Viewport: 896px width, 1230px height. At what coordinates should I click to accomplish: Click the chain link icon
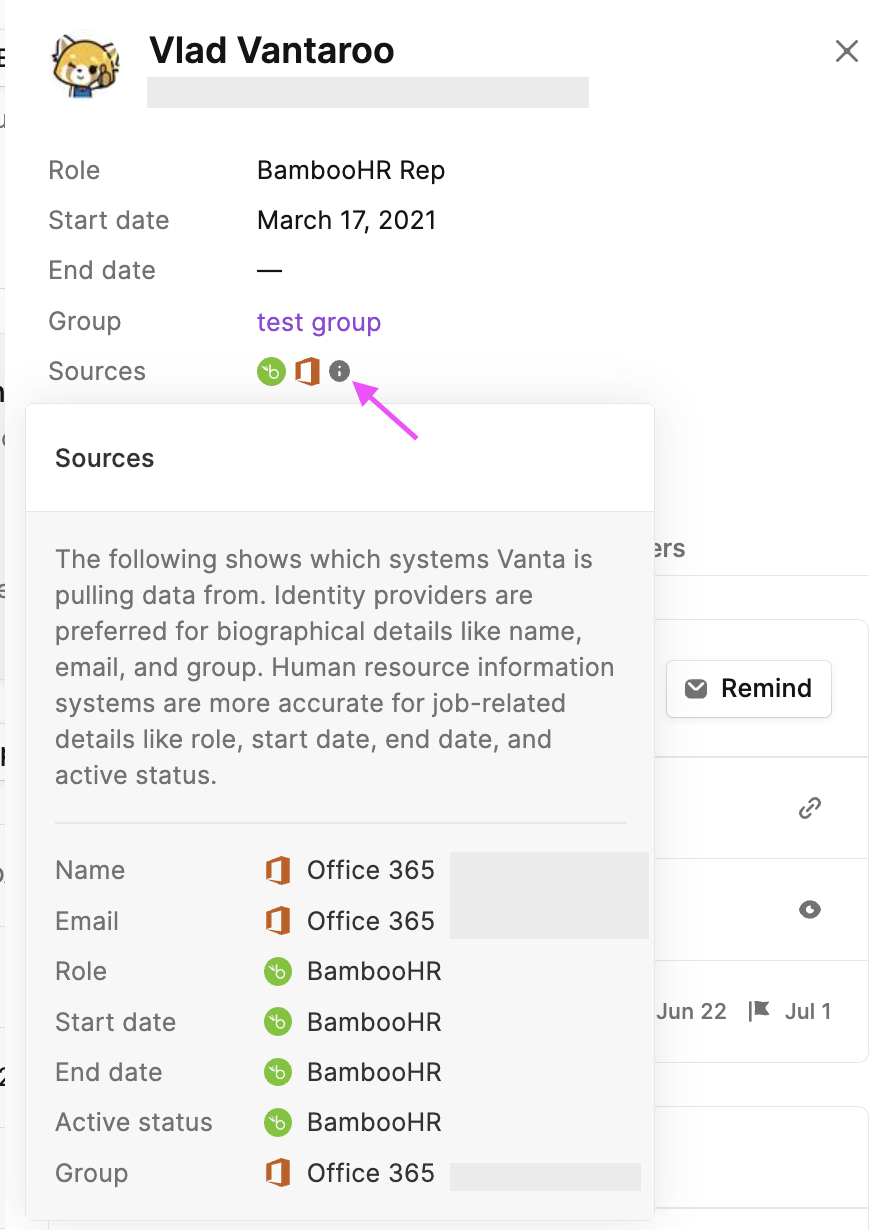pyautogui.click(x=810, y=808)
